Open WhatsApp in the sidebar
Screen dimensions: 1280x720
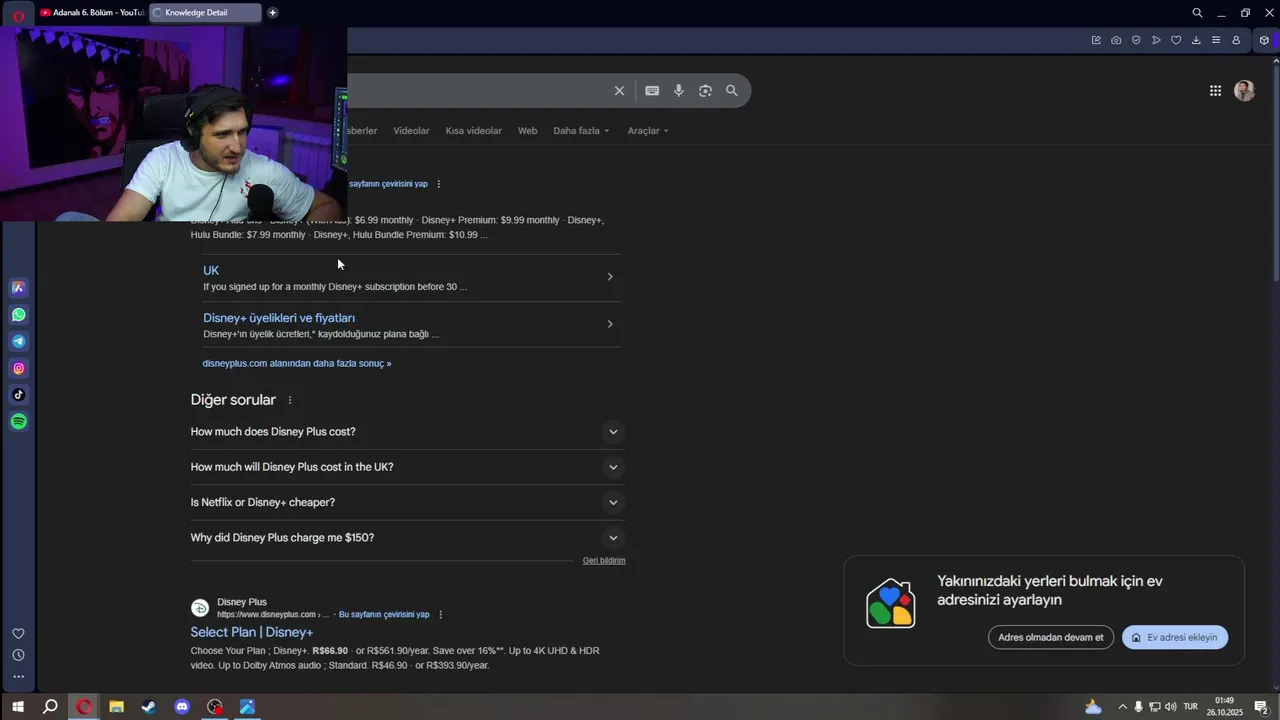(x=18, y=315)
